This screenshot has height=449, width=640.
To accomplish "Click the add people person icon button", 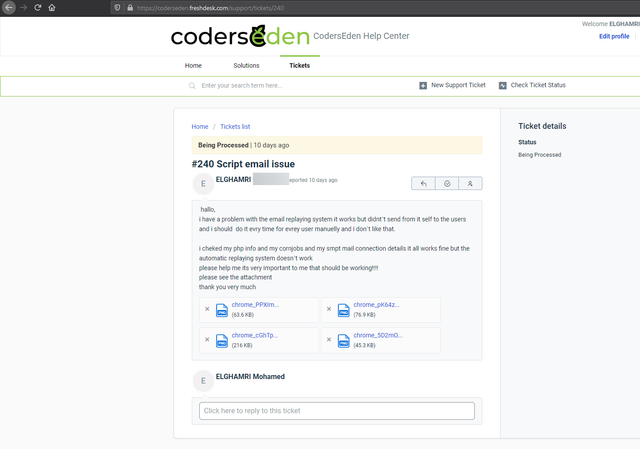I will click(470, 183).
